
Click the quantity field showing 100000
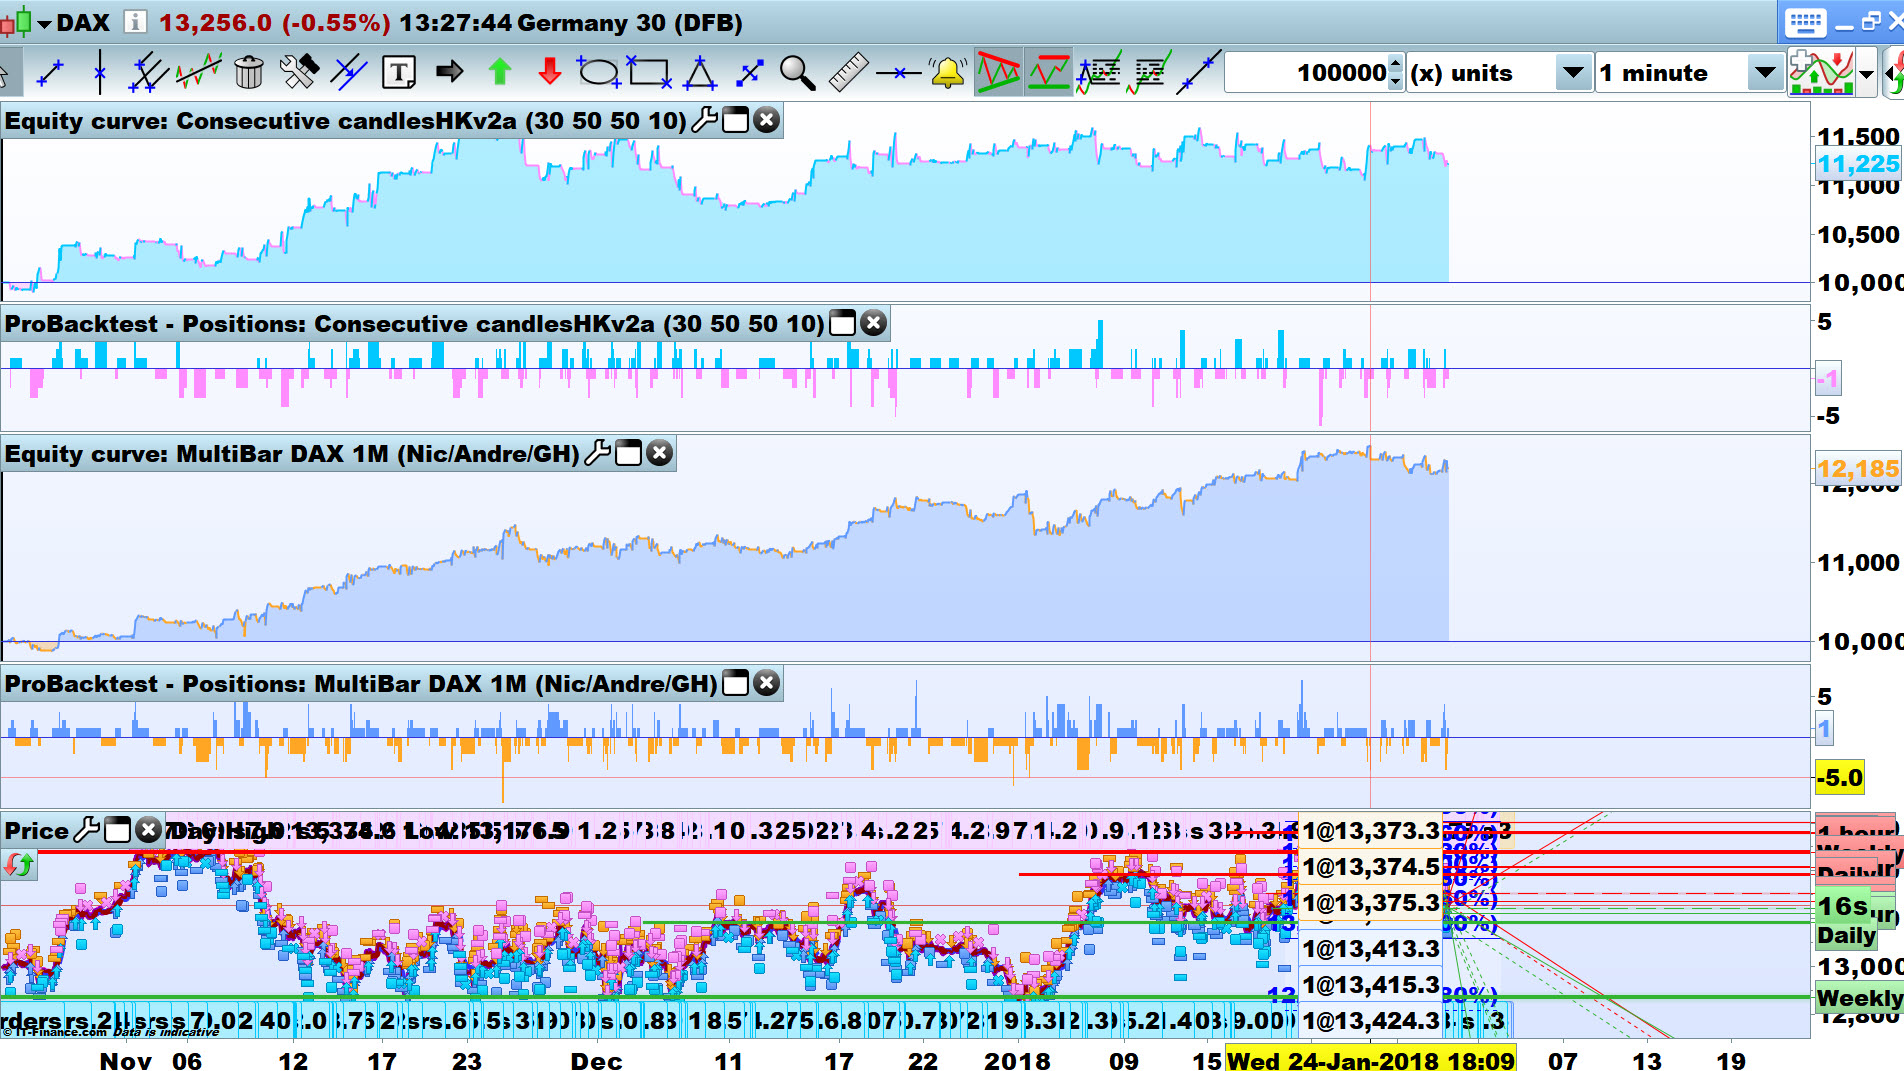tap(1308, 73)
